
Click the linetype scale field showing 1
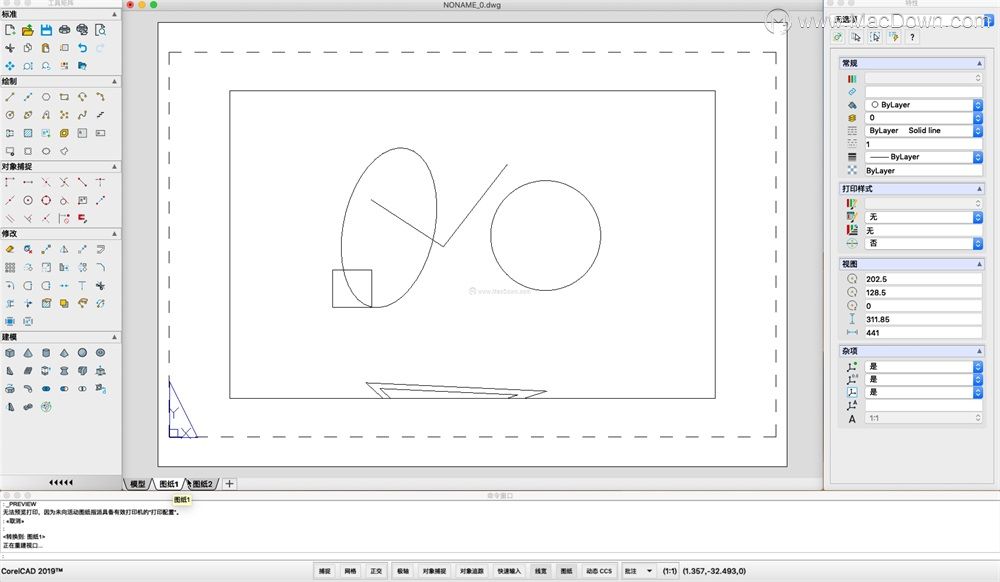(x=923, y=144)
